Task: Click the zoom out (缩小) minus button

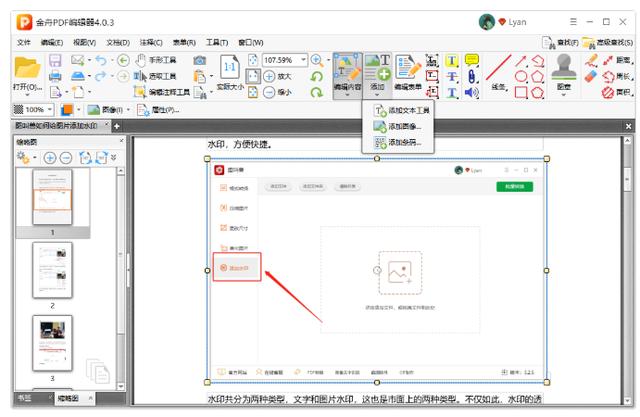Action: (277, 92)
